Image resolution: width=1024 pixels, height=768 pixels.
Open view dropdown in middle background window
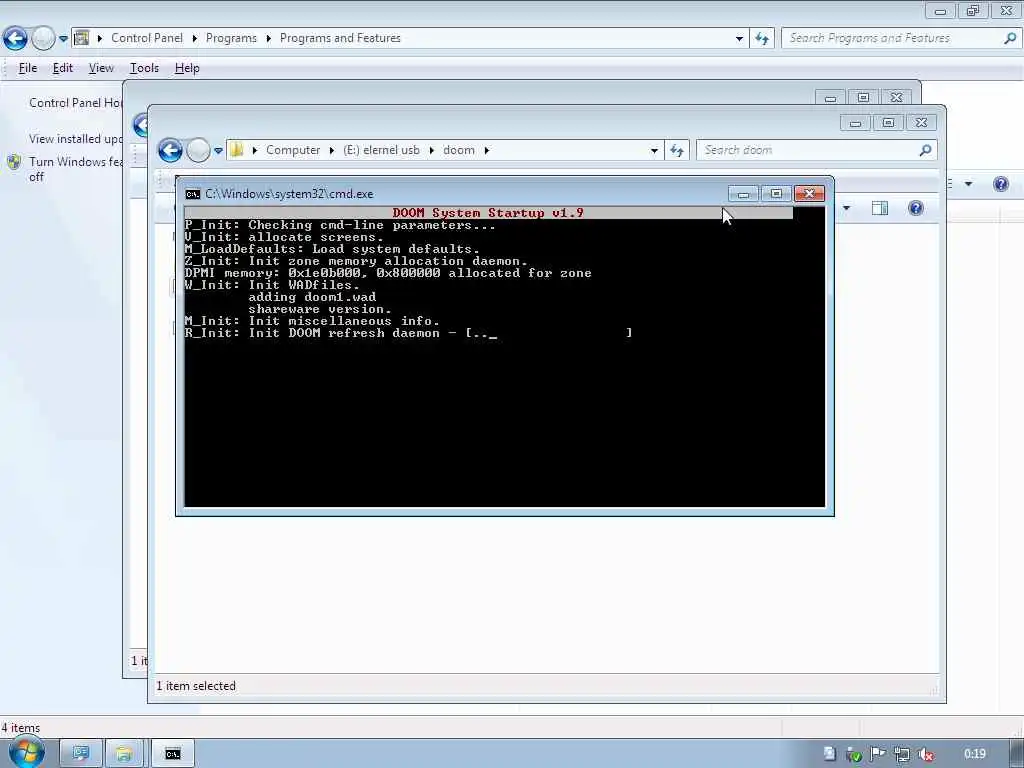(x=968, y=184)
